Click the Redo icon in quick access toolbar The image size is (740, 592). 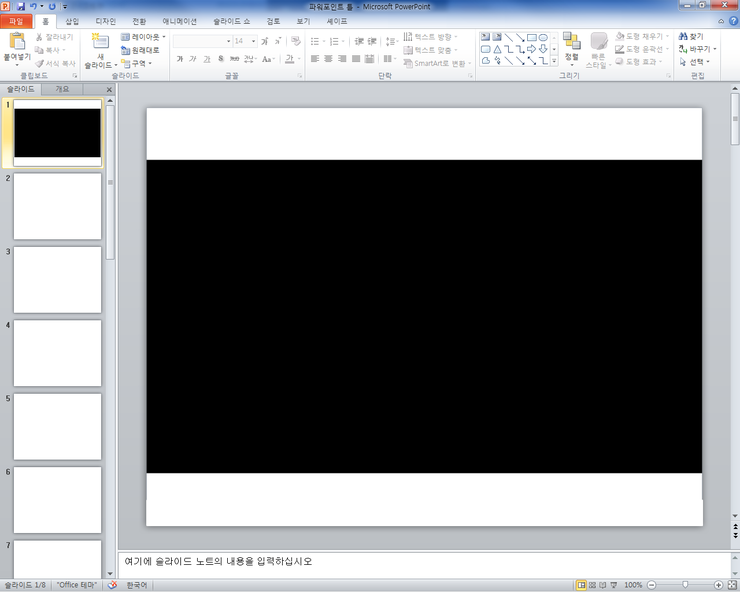(52, 6)
